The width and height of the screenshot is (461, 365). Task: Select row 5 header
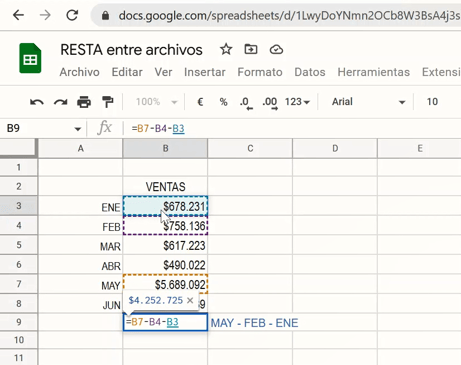point(19,245)
